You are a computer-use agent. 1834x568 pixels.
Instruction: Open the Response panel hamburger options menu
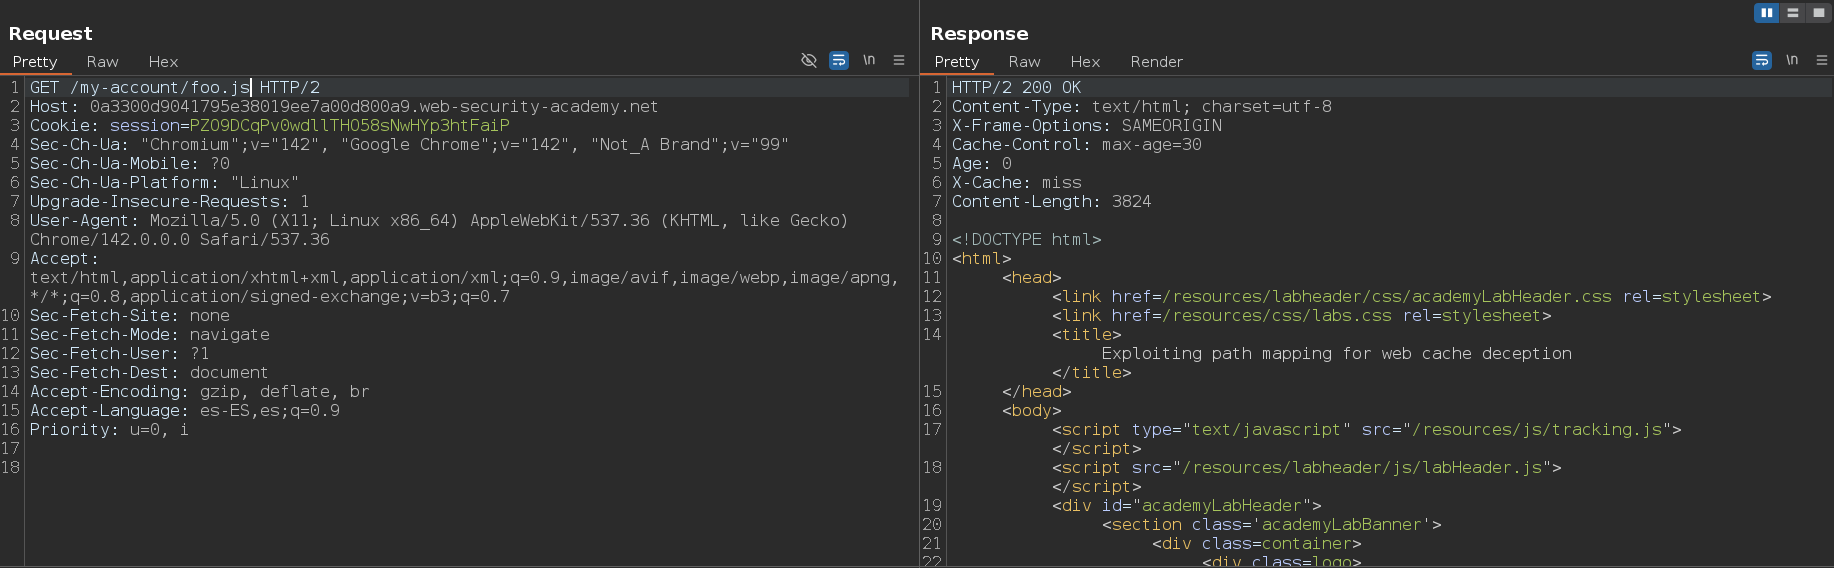1822,61
